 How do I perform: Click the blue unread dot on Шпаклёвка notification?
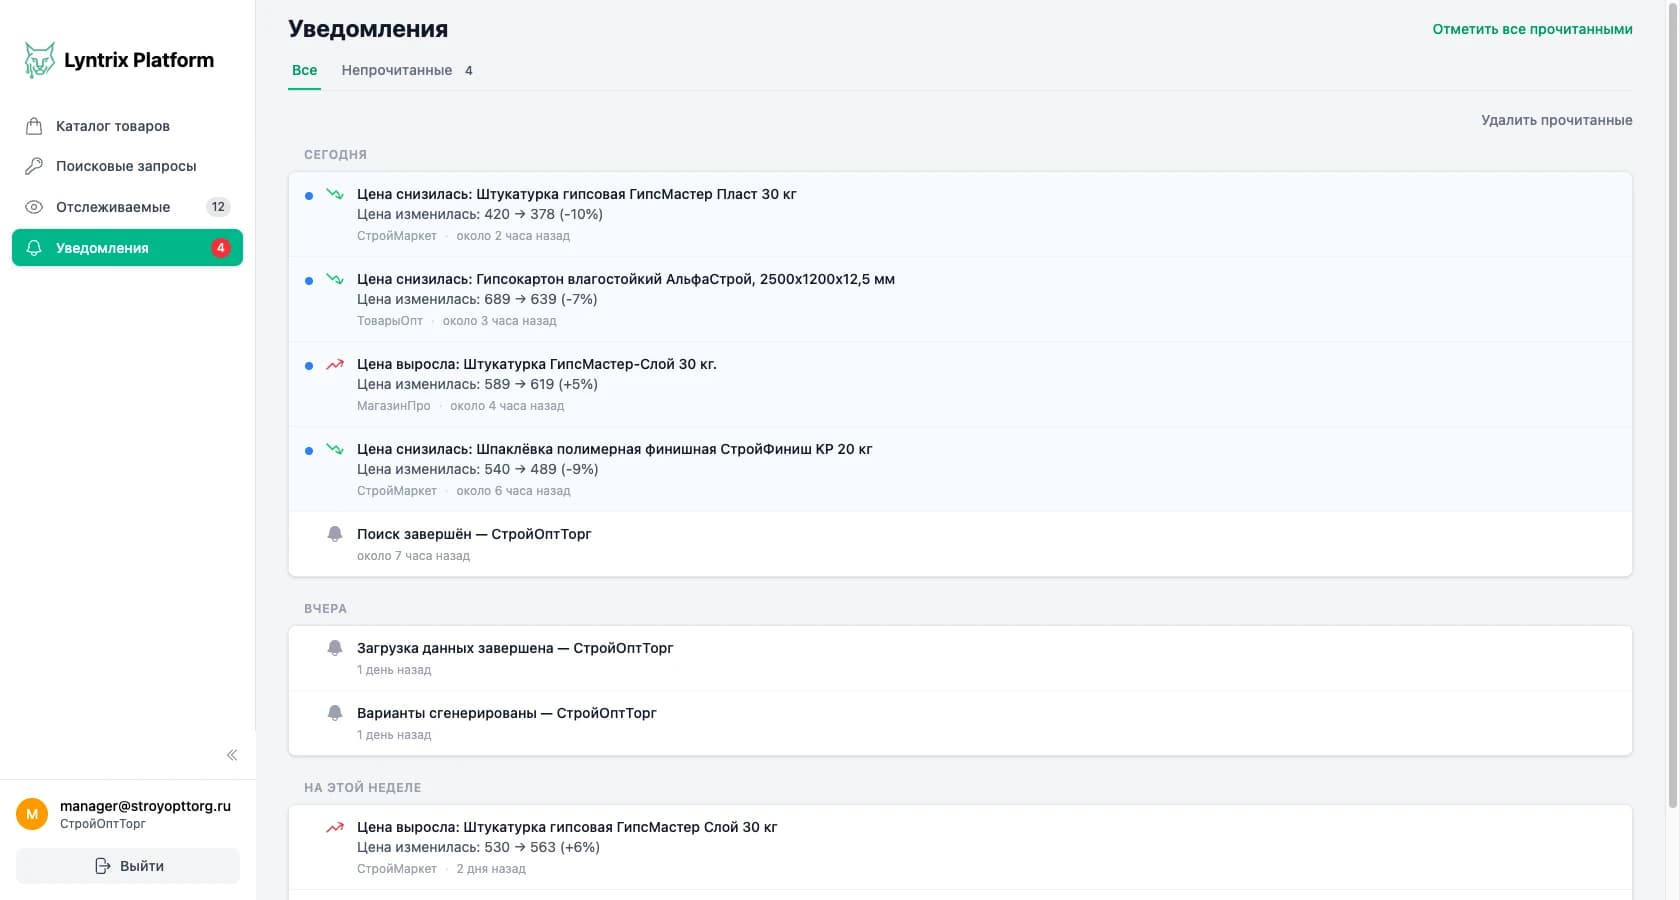click(309, 451)
